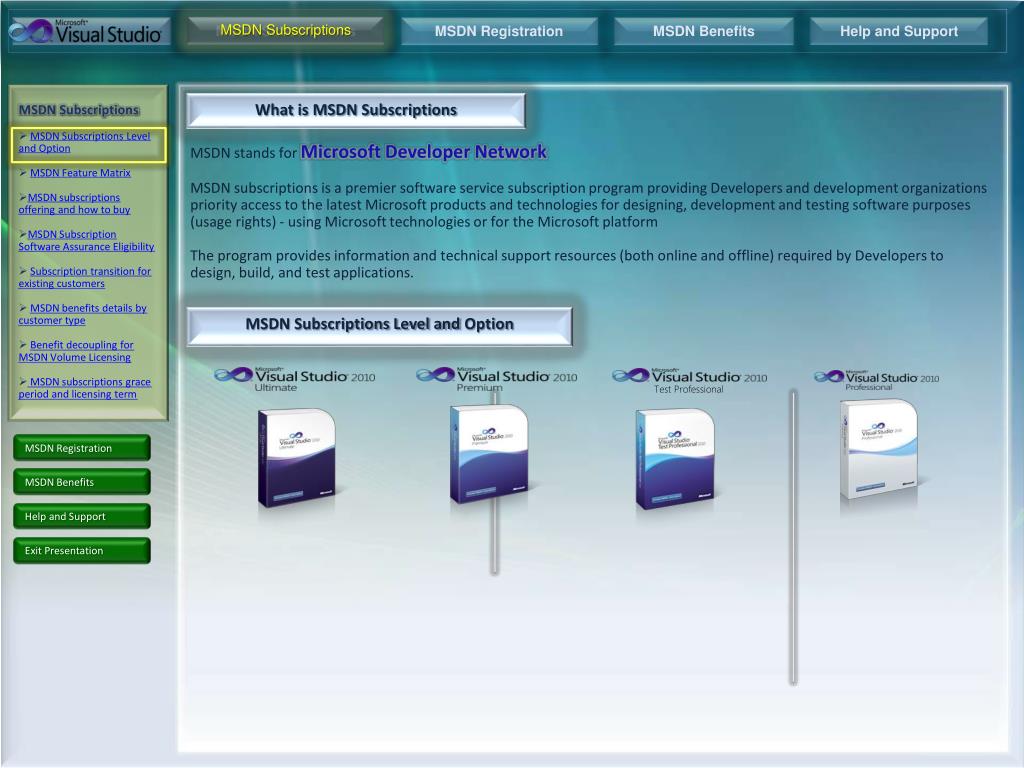Open MSDN subscriptions offering and how to buy

pyautogui.click(x=74, y=204)
